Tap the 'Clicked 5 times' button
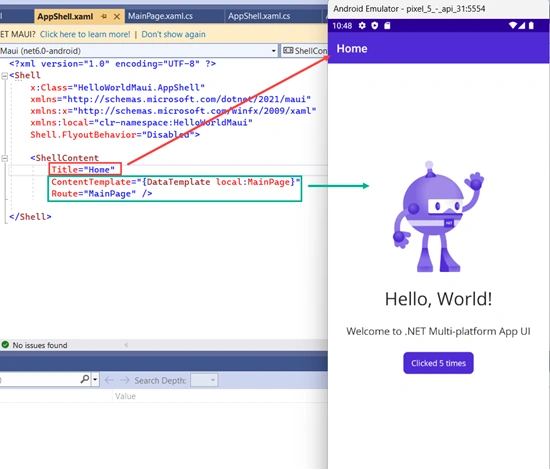550x470 pixels. [x=438, y=363]
